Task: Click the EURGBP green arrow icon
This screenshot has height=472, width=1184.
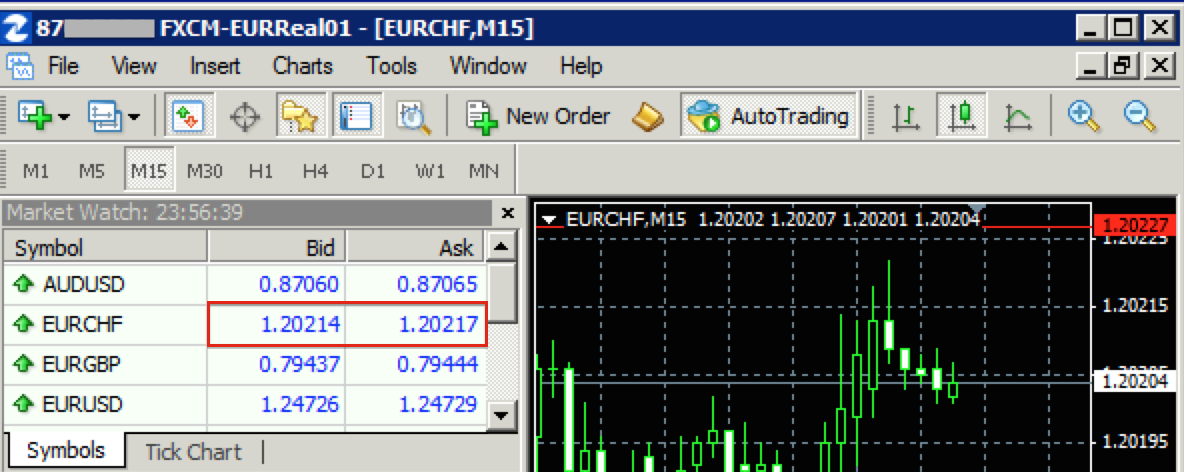Action: [x=24, y=365]
